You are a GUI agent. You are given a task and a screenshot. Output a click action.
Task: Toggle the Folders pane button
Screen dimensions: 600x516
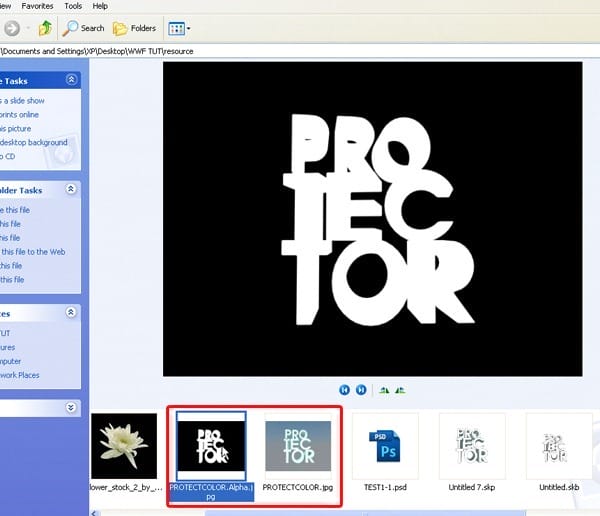point(134,28)
